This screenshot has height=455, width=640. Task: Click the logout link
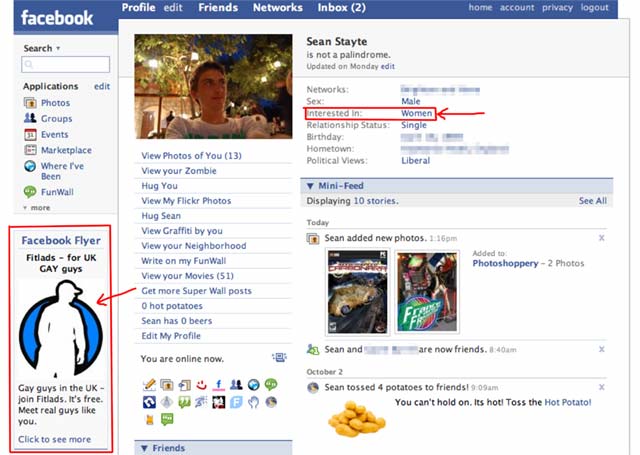pos(595,8)
